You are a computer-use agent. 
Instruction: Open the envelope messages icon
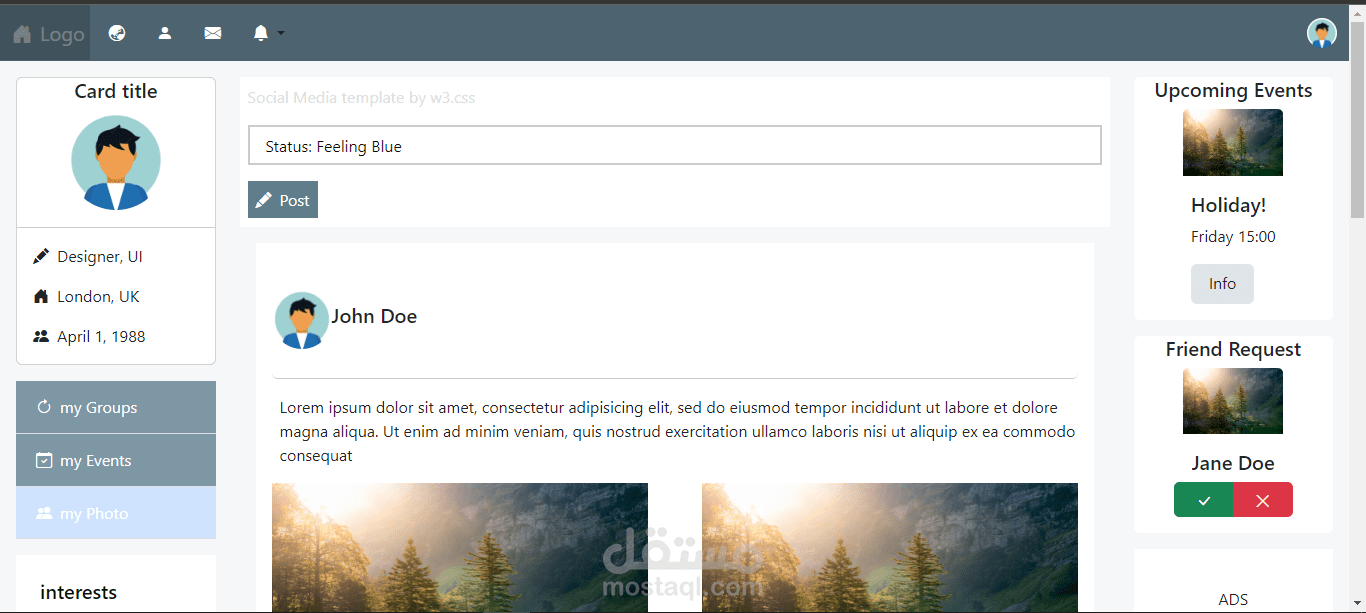[213, 33]
